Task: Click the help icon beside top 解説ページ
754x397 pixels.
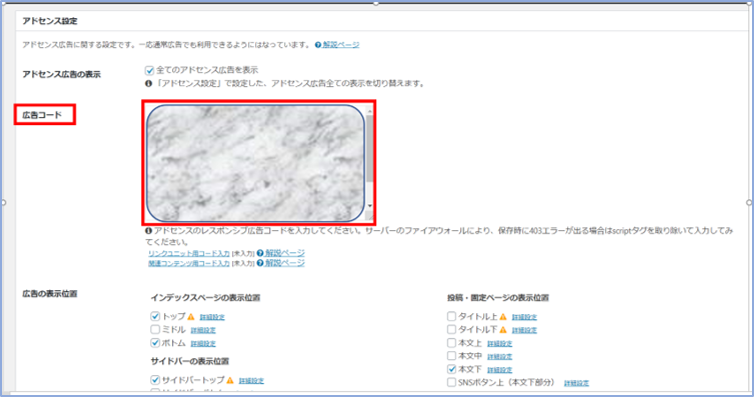Action: tap(318, 45)
